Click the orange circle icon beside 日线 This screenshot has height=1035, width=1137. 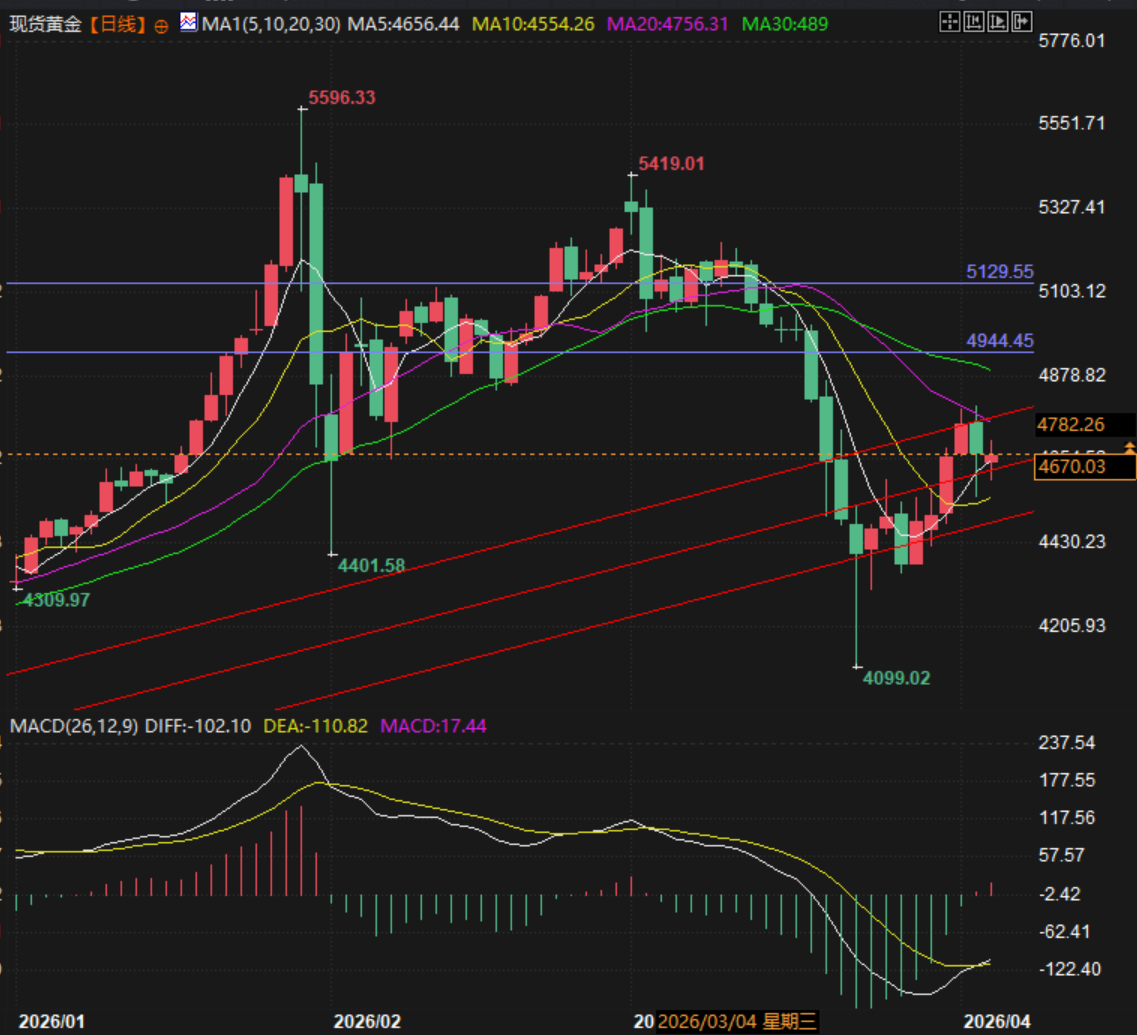tap(161, 26)
